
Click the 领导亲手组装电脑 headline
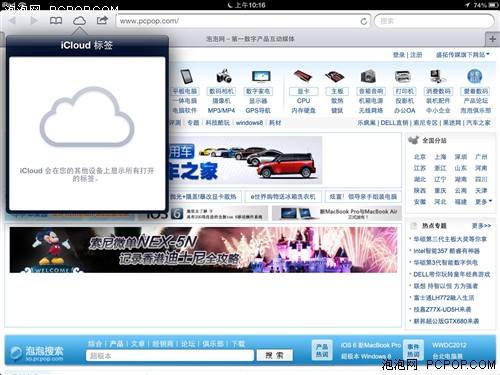pyautogui.click(x=363, y=197)
